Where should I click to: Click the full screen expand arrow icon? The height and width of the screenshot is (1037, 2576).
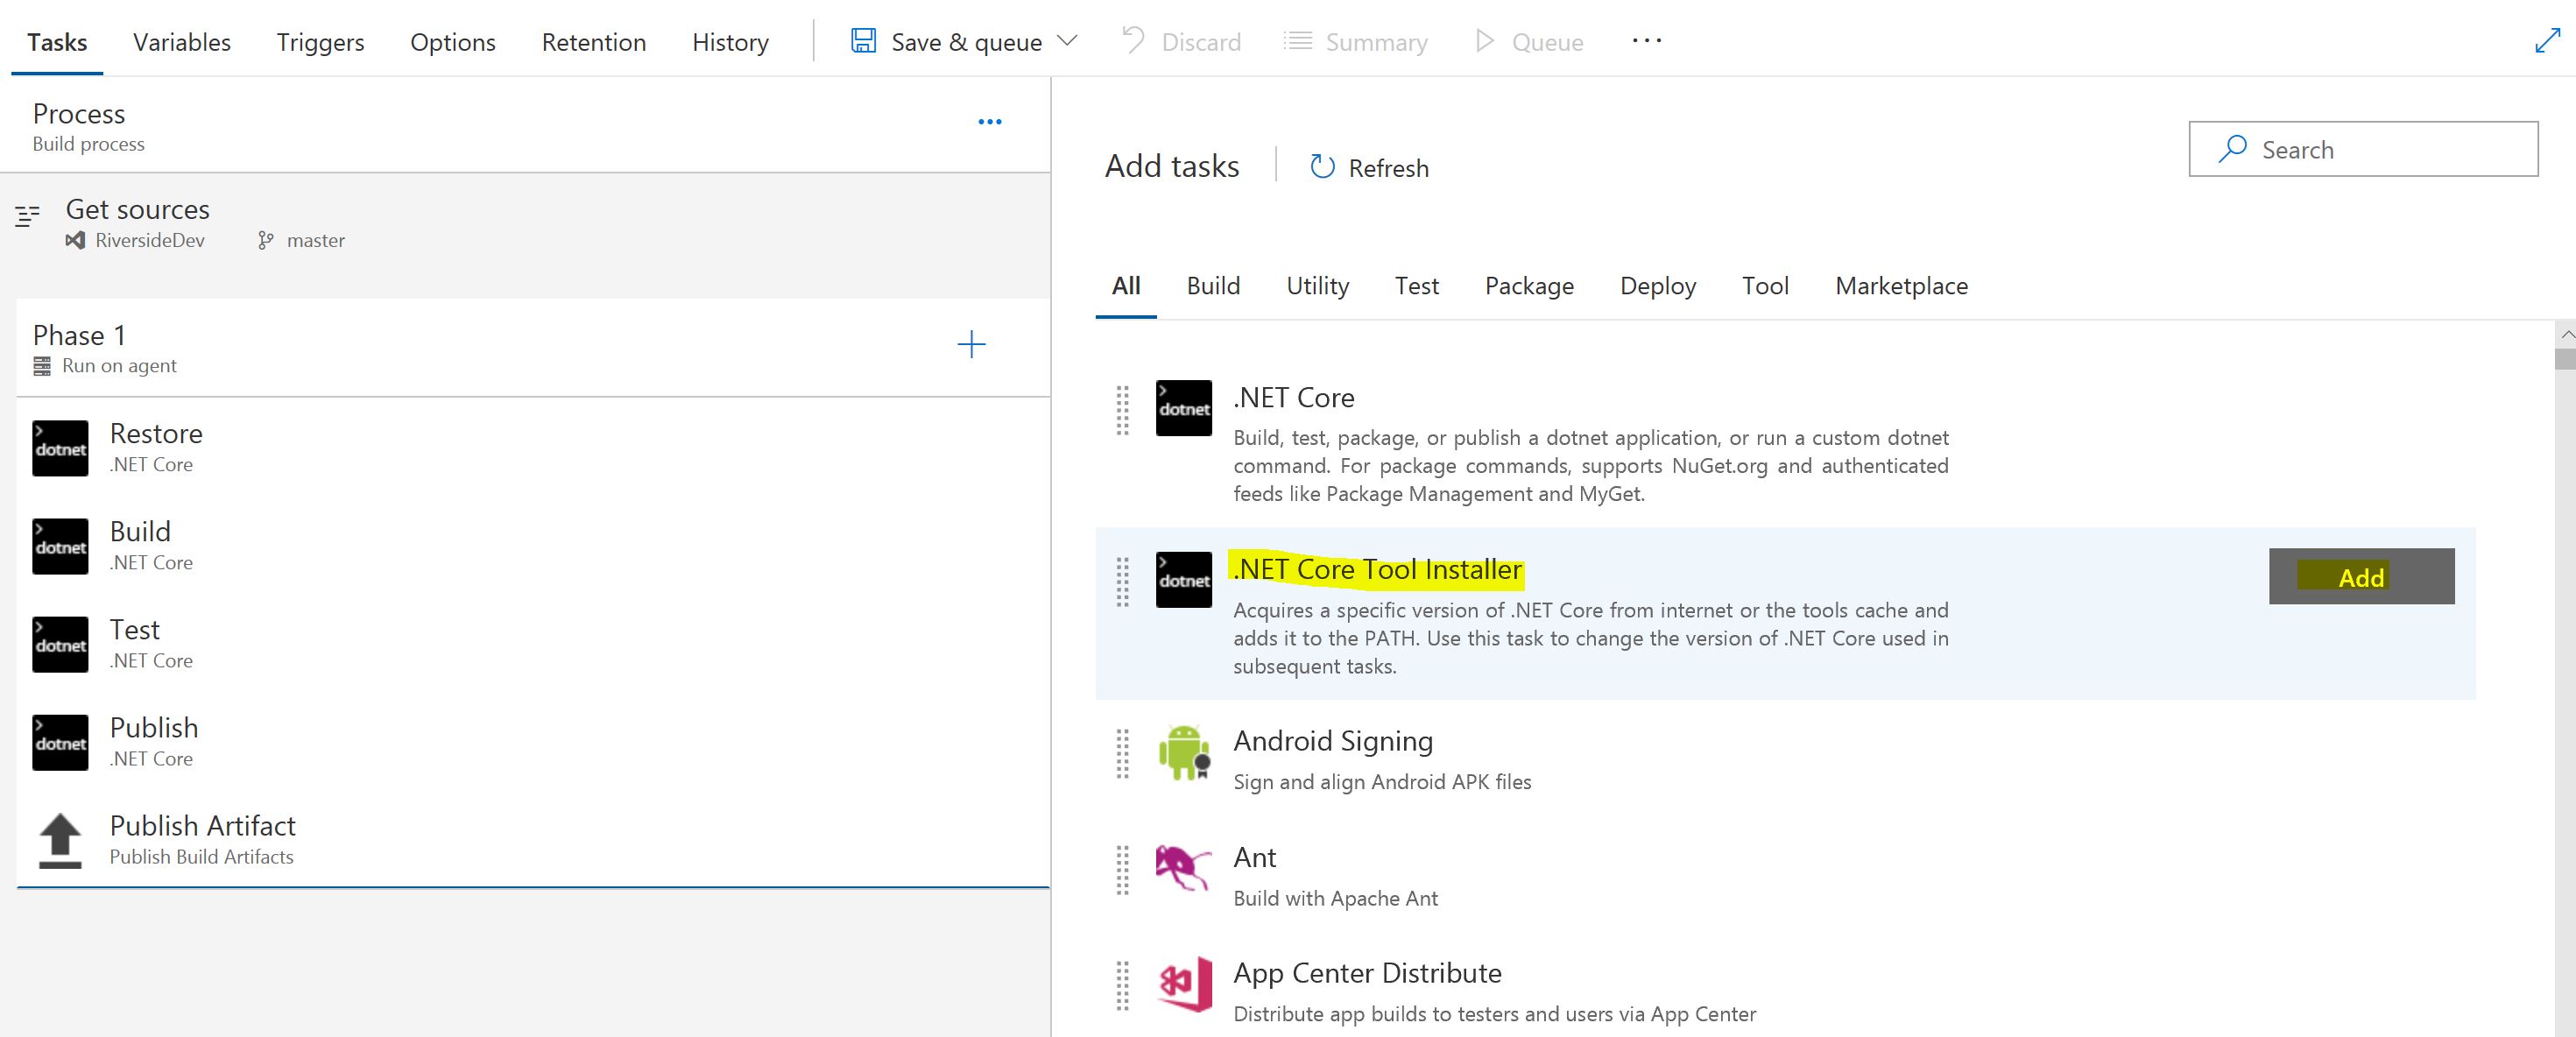click(2546, 41)
